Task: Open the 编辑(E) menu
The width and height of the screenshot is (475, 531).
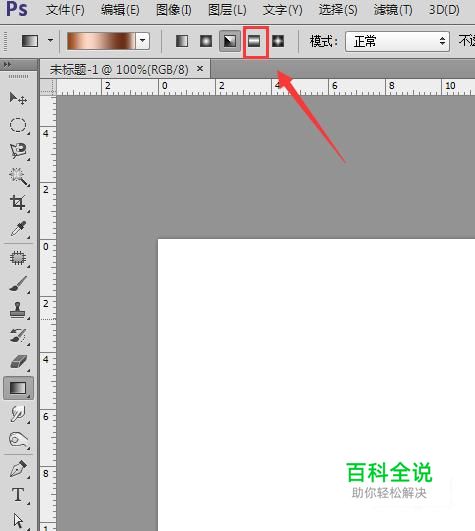Action: pyautogui.click(x=120, y=10)
